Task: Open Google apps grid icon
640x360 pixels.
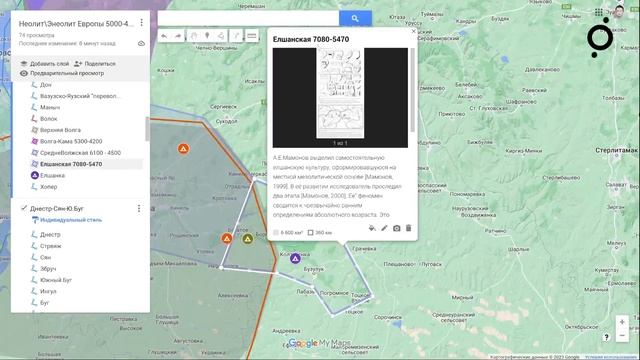Action: (598, 12)
